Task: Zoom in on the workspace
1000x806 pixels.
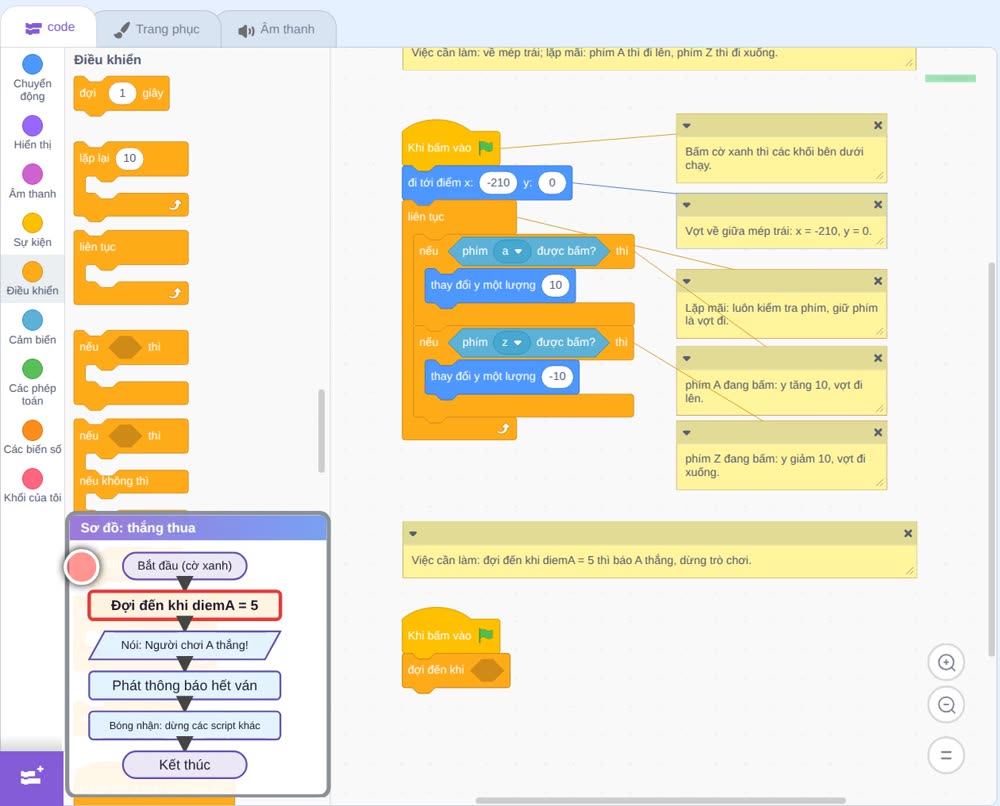Action: point(946,663)
